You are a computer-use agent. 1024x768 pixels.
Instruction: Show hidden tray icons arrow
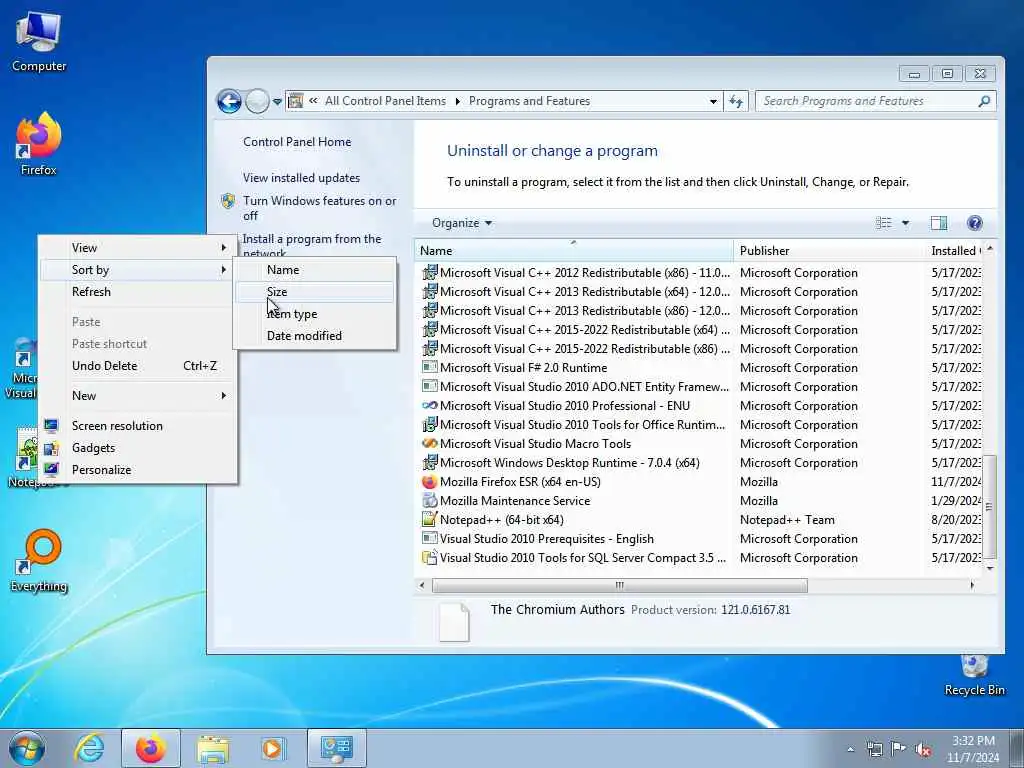[850, 749]
